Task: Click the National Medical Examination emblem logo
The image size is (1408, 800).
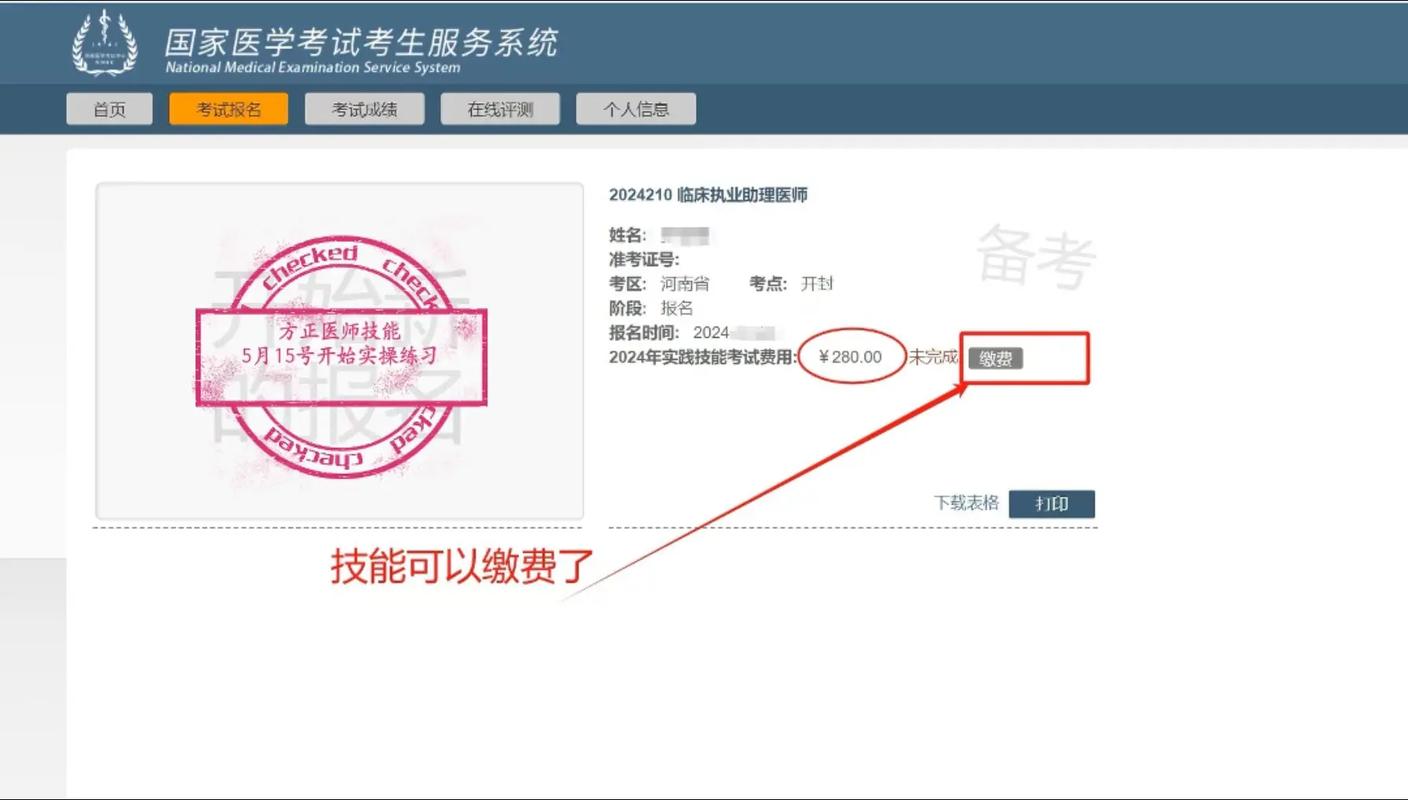Action: point(103,44)
